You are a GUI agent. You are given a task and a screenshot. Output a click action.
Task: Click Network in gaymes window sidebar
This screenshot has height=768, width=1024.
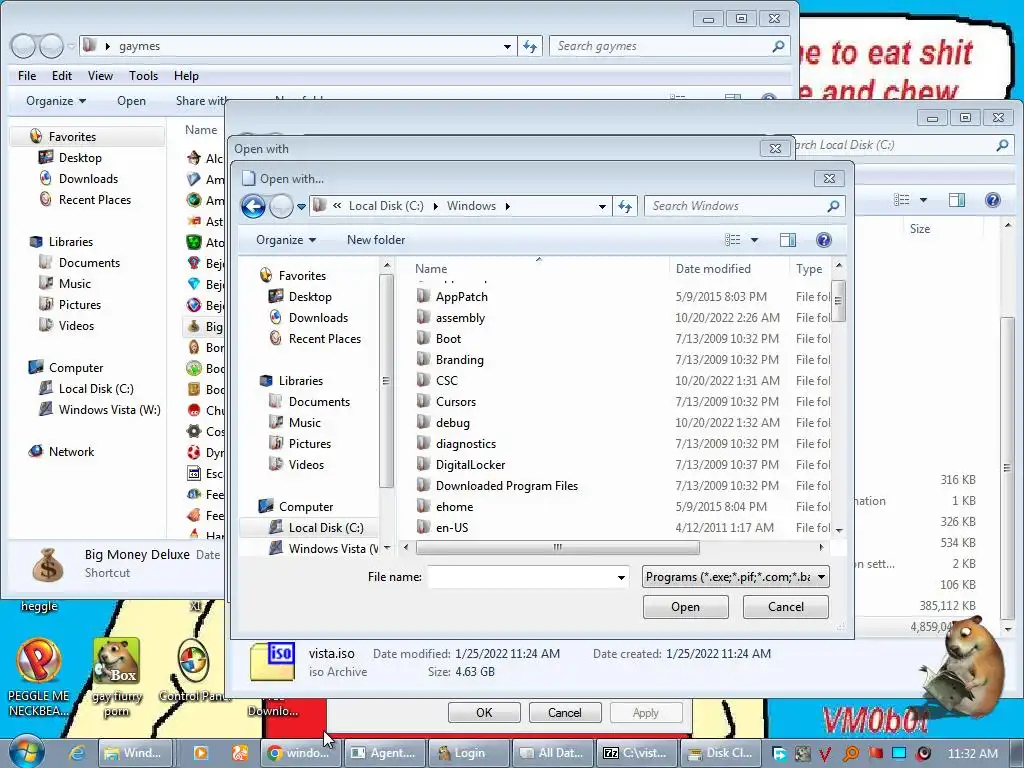tap(71, 452)
